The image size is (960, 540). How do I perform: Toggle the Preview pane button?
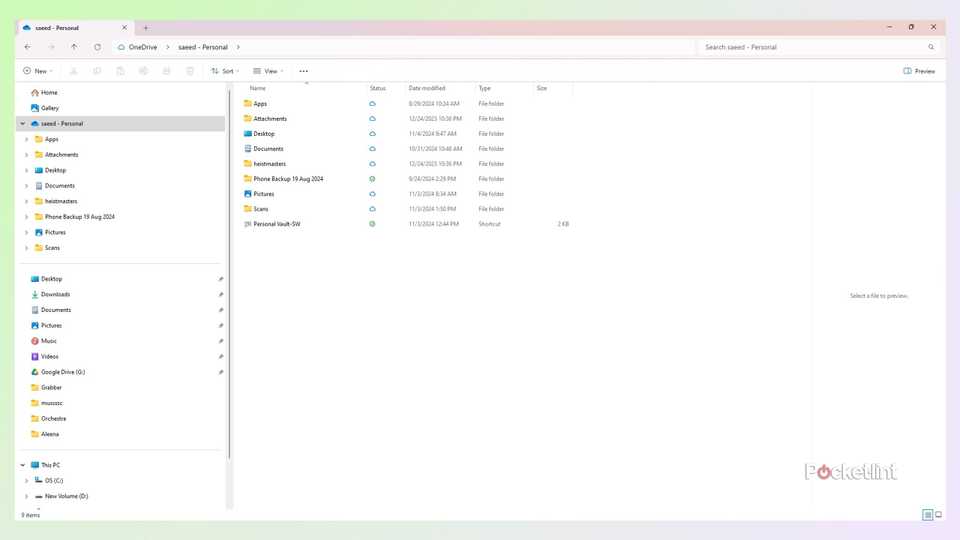click(919, 71)
